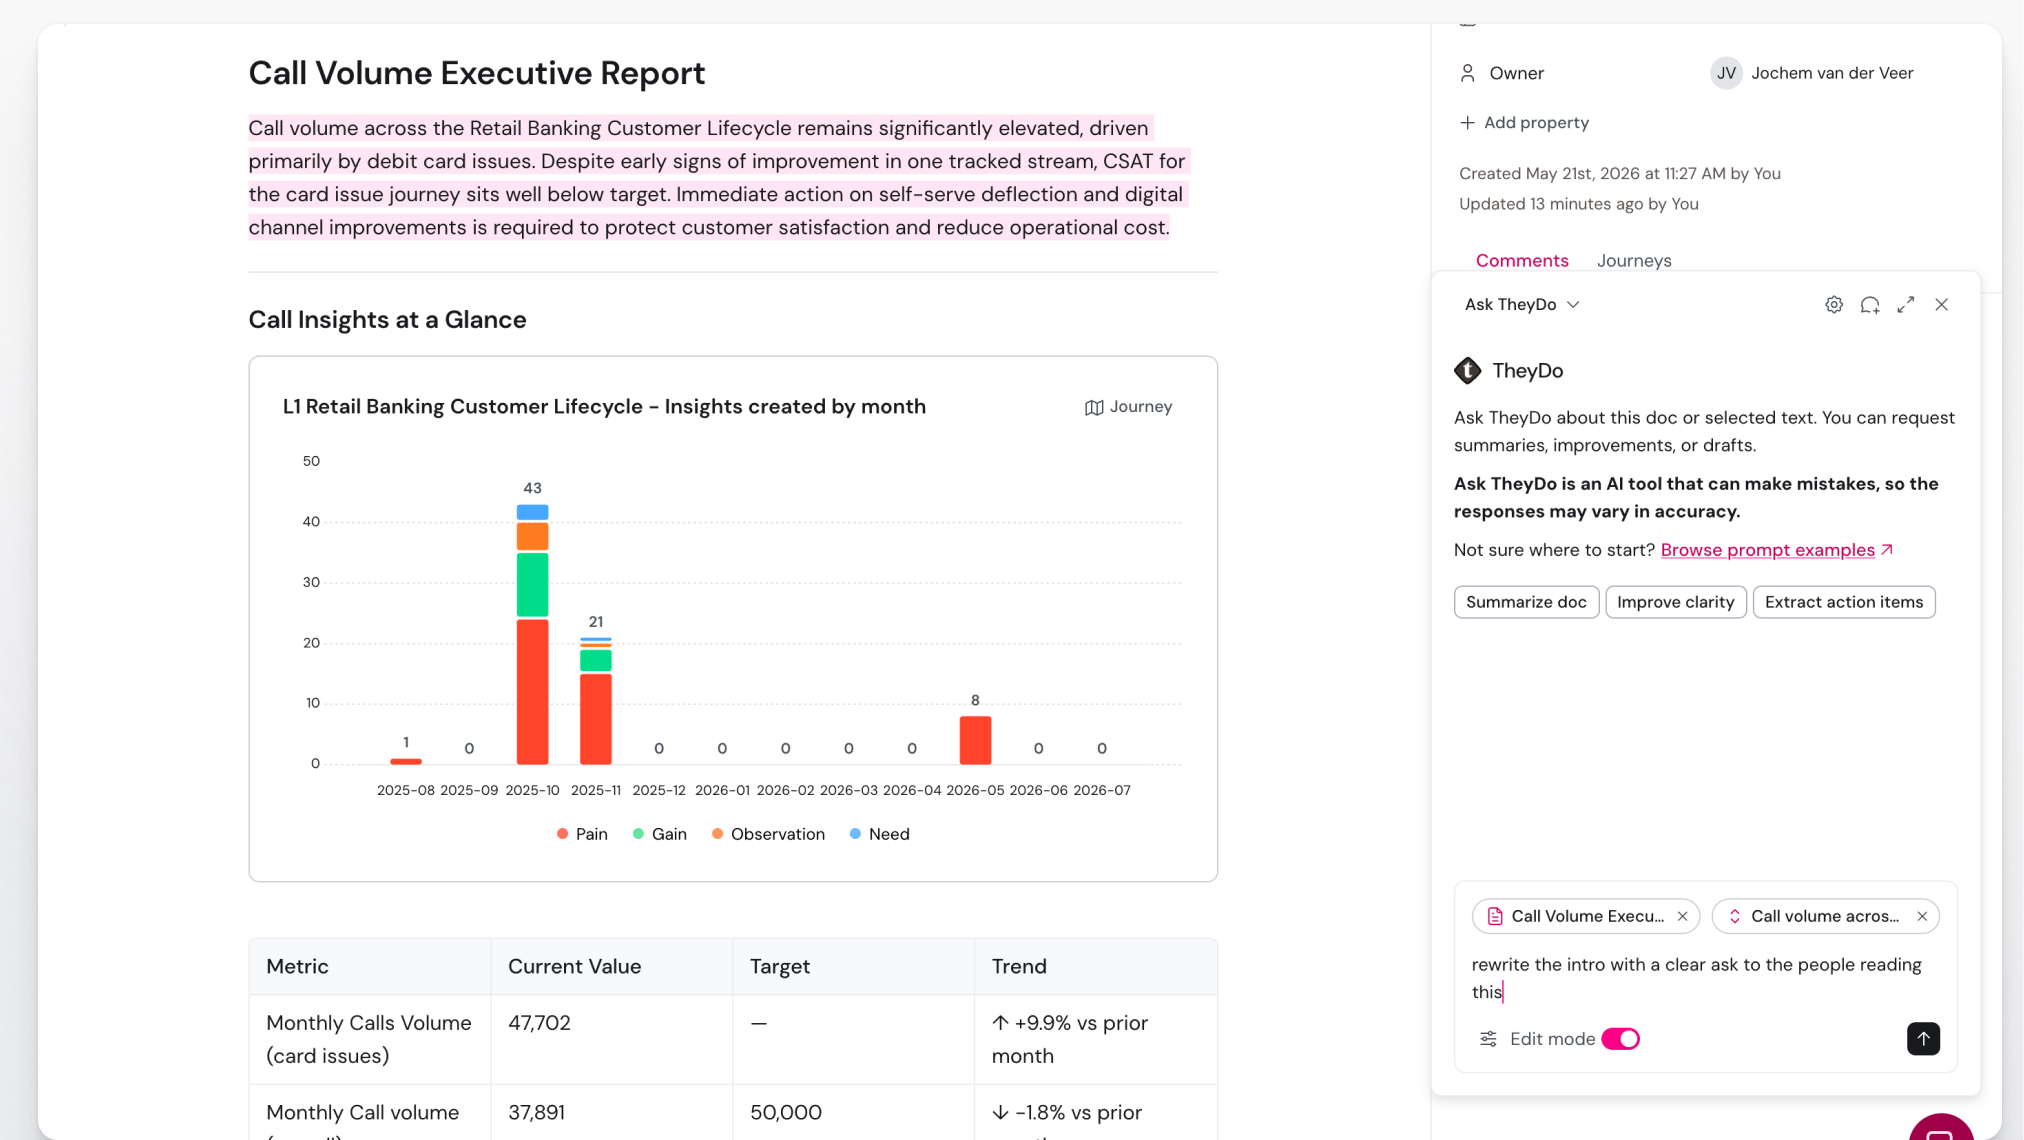Click the TheyDo logo icon
This screenshot has width=2024, height=1140.
[1467, 371]
